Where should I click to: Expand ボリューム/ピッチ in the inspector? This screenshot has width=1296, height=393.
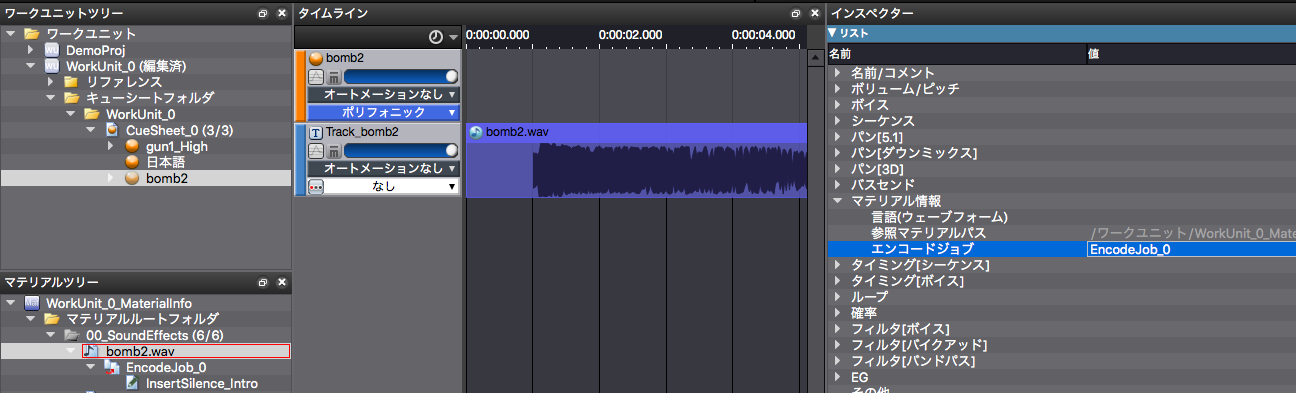[x=837, y=89]
